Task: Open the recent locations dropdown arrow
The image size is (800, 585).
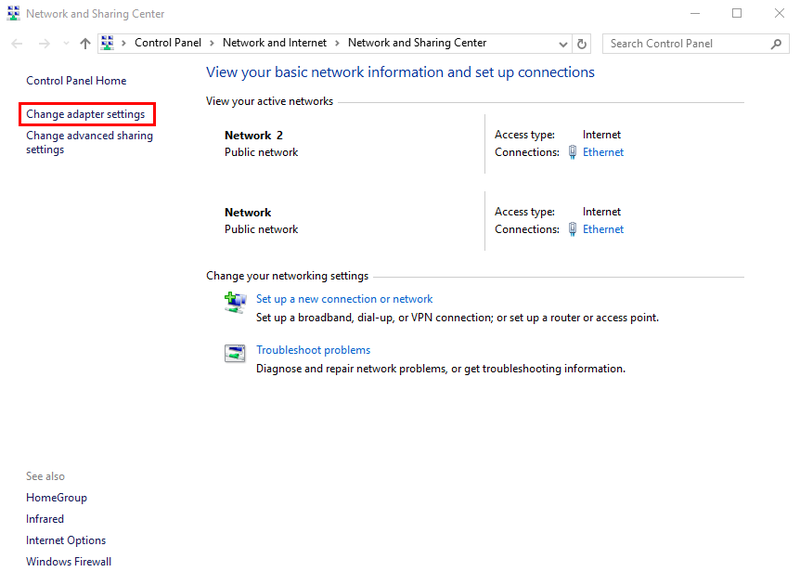Action: [66, 44]
